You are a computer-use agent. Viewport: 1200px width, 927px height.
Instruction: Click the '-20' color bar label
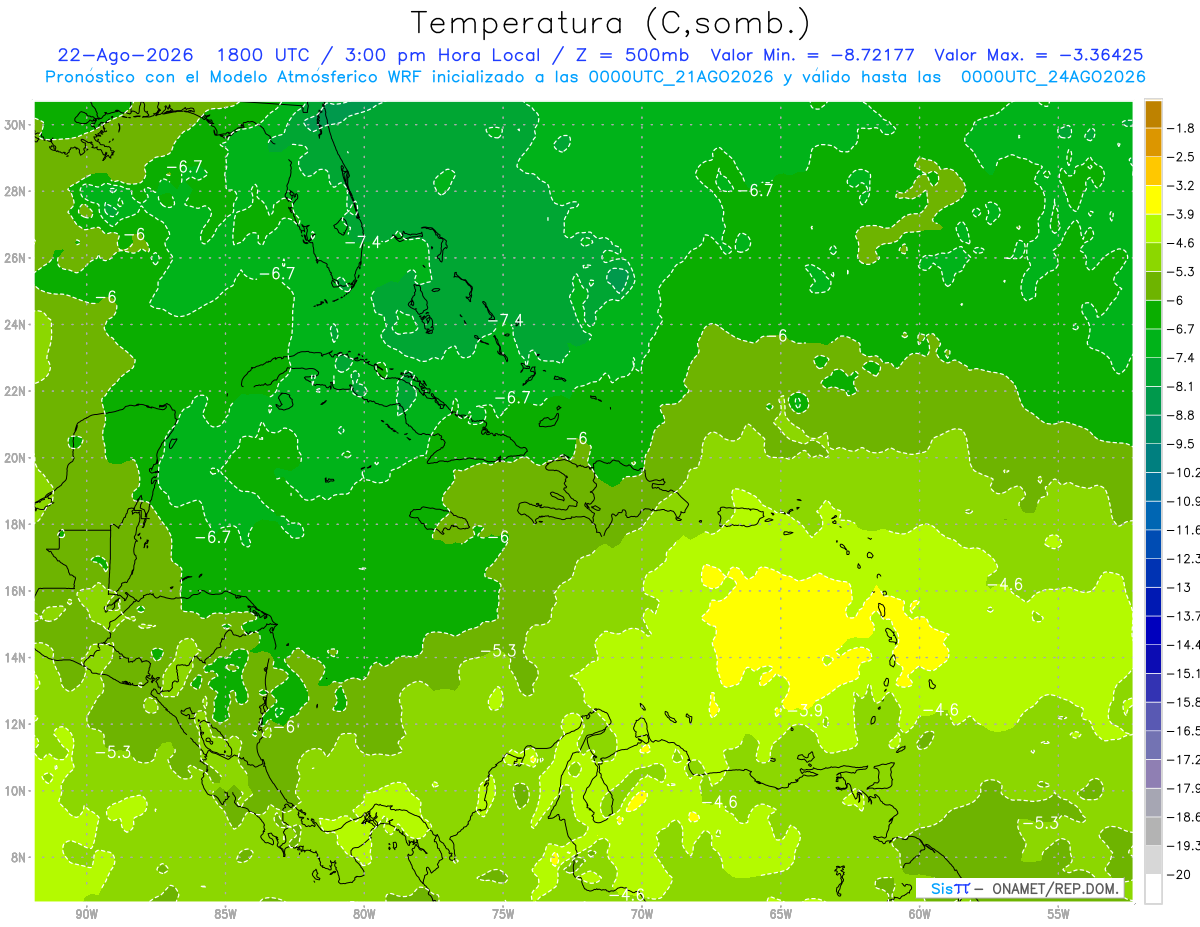1179,875
